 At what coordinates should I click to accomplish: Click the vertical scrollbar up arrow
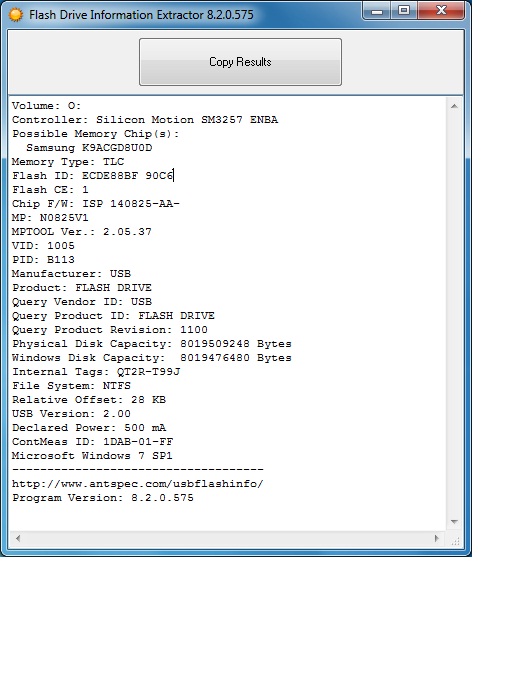[x=454, y=106]
